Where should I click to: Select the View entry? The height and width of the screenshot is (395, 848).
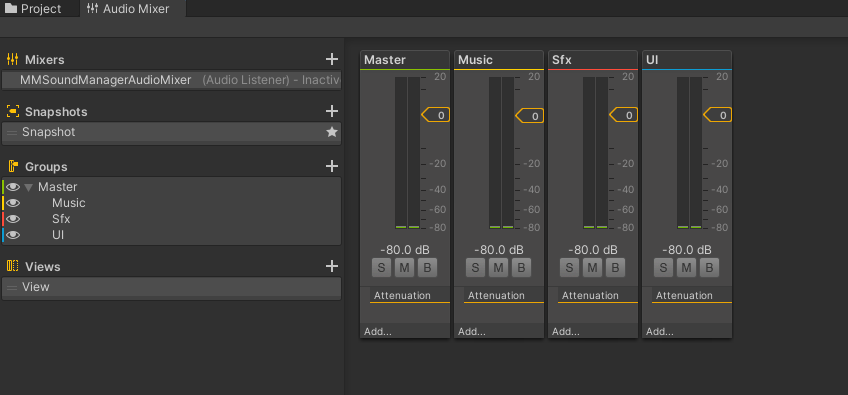click(x=171, y=287)
